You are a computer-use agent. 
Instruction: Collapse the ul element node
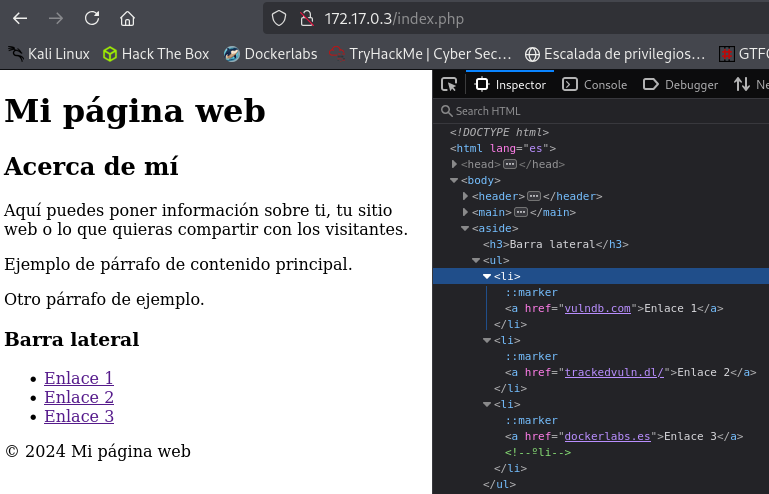pyautogui.click(x=476, y=260)
